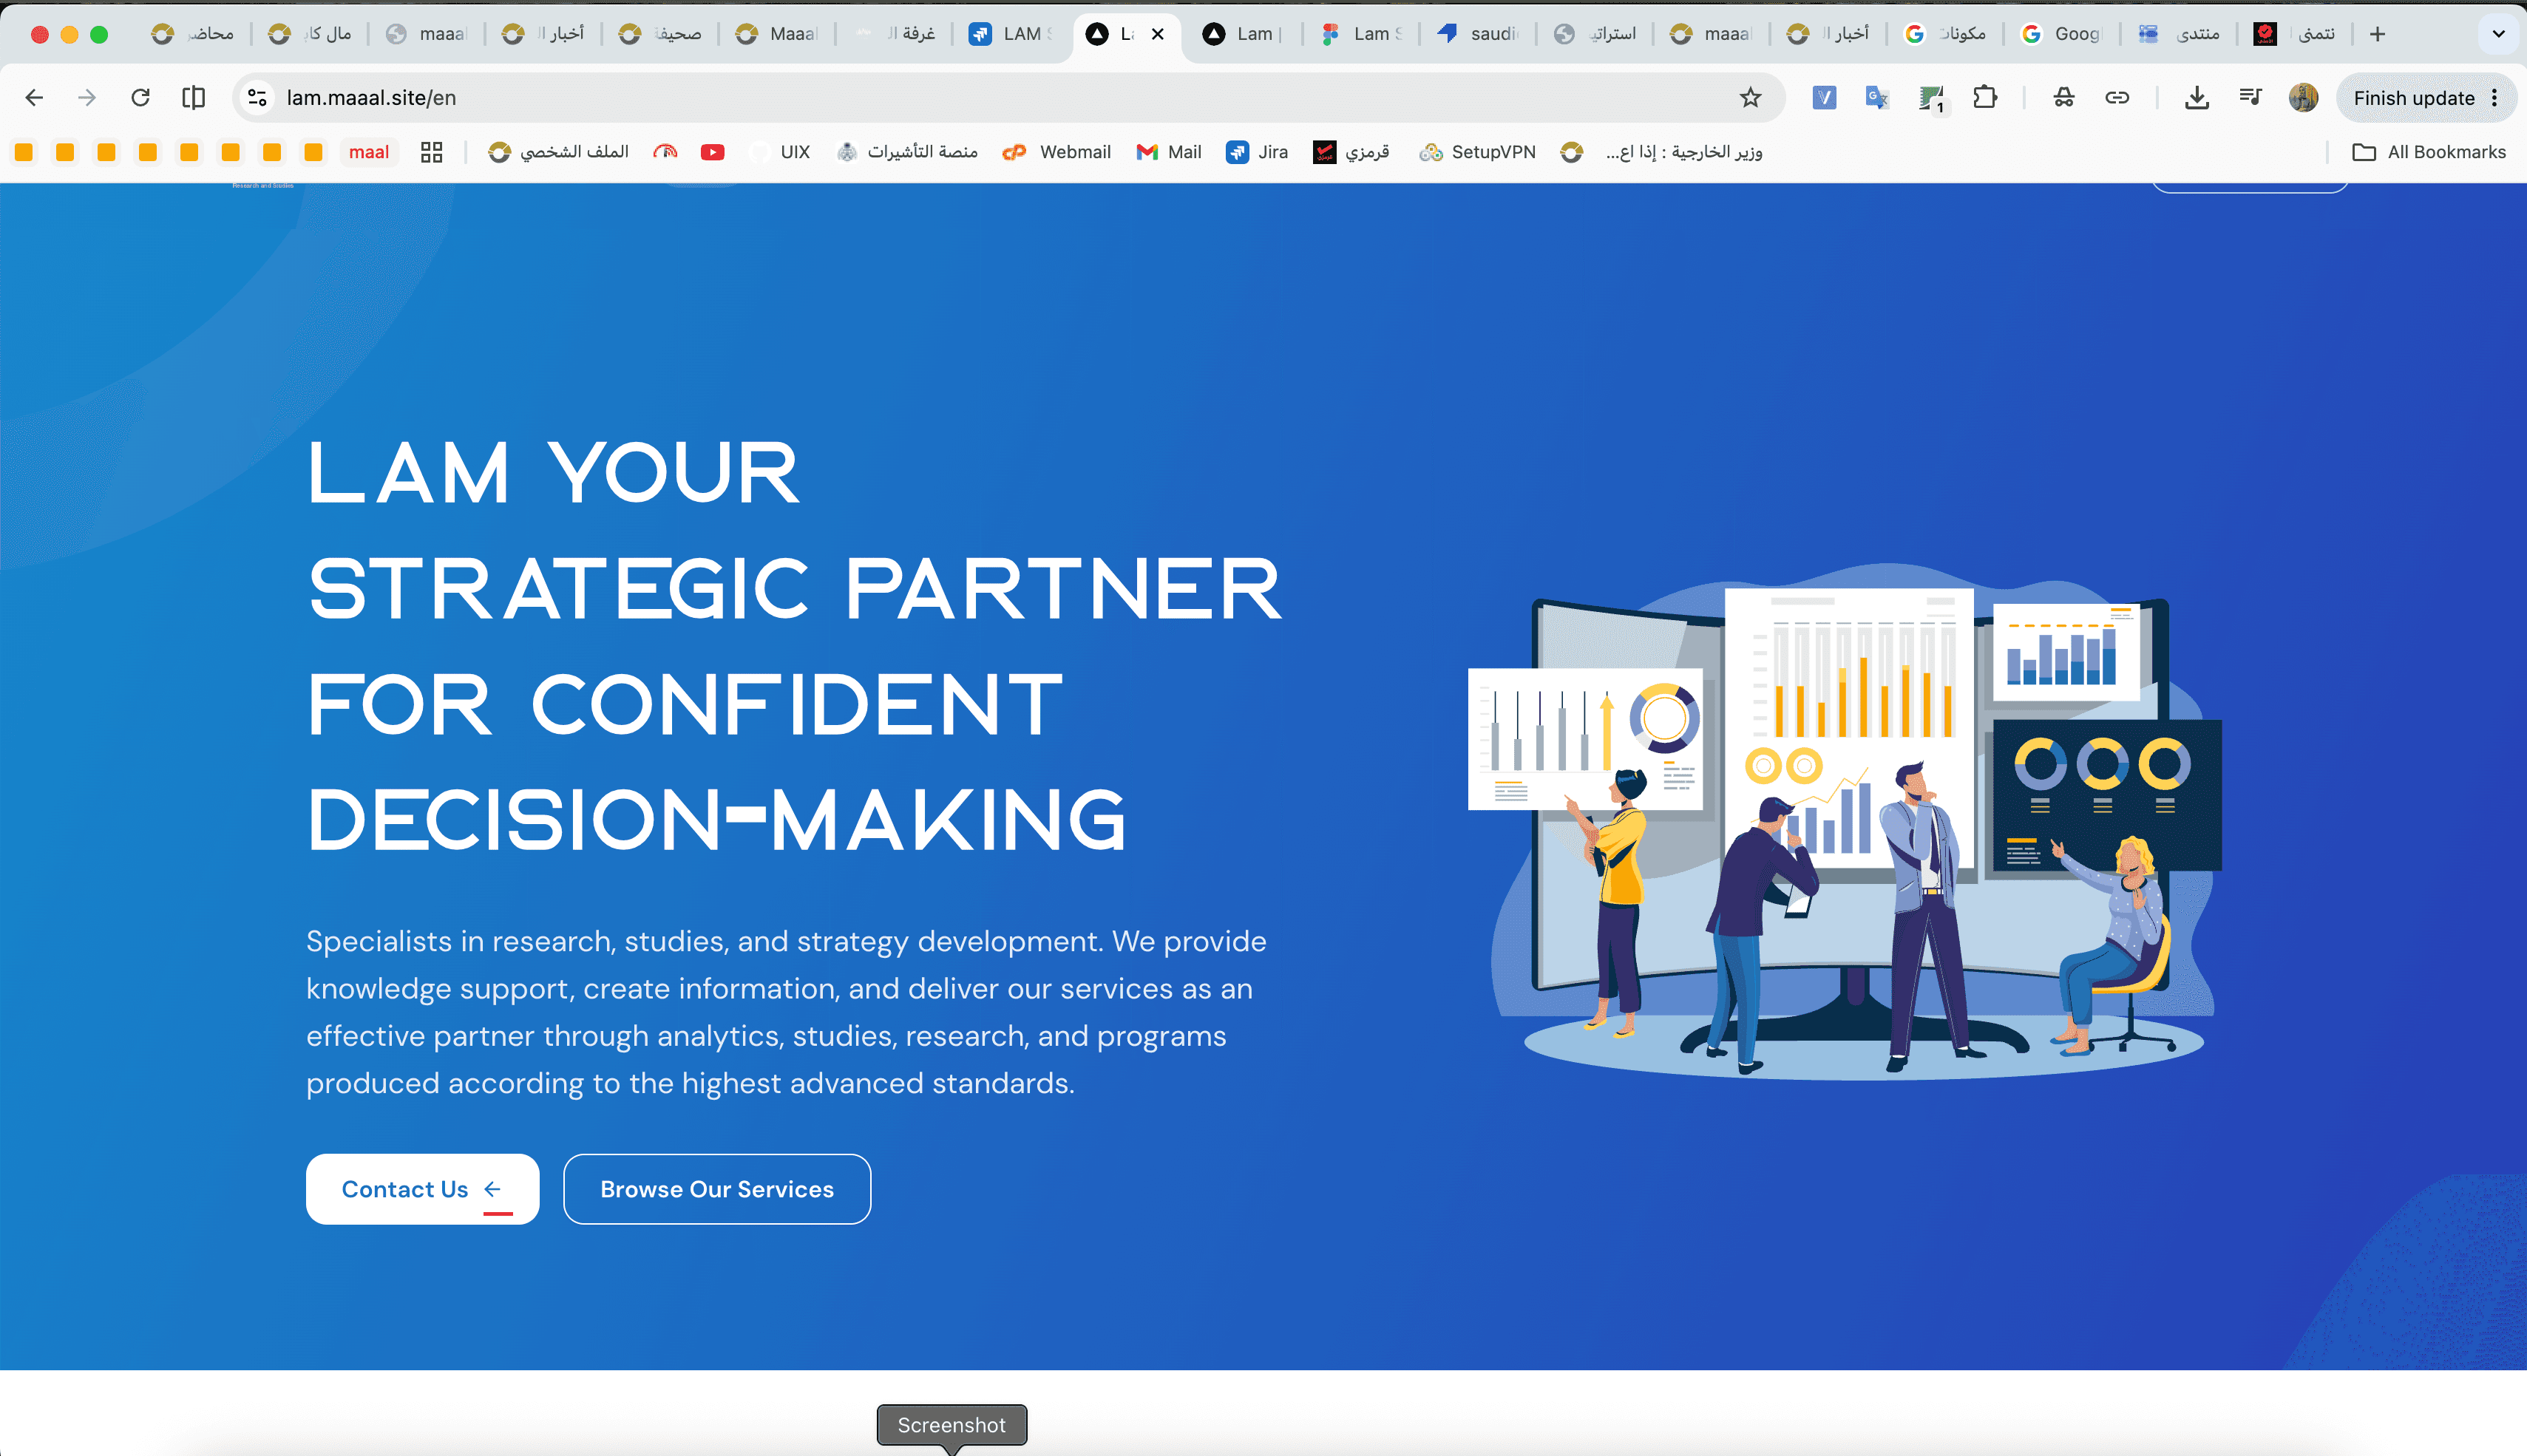
Task: Open the Google Translate extension
Action: click(x=1877, y=97)
